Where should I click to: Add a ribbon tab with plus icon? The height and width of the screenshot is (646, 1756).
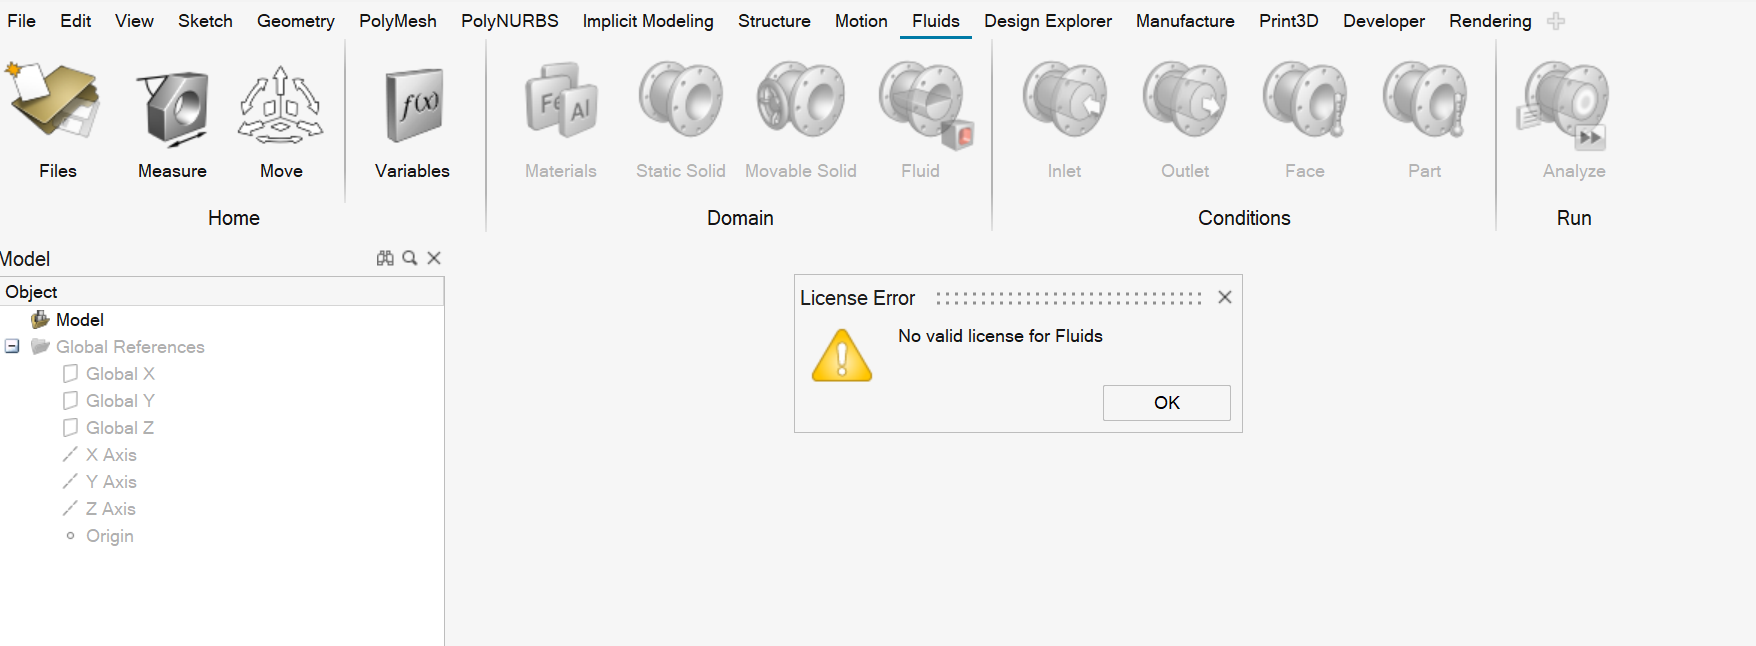[1555, 21]
